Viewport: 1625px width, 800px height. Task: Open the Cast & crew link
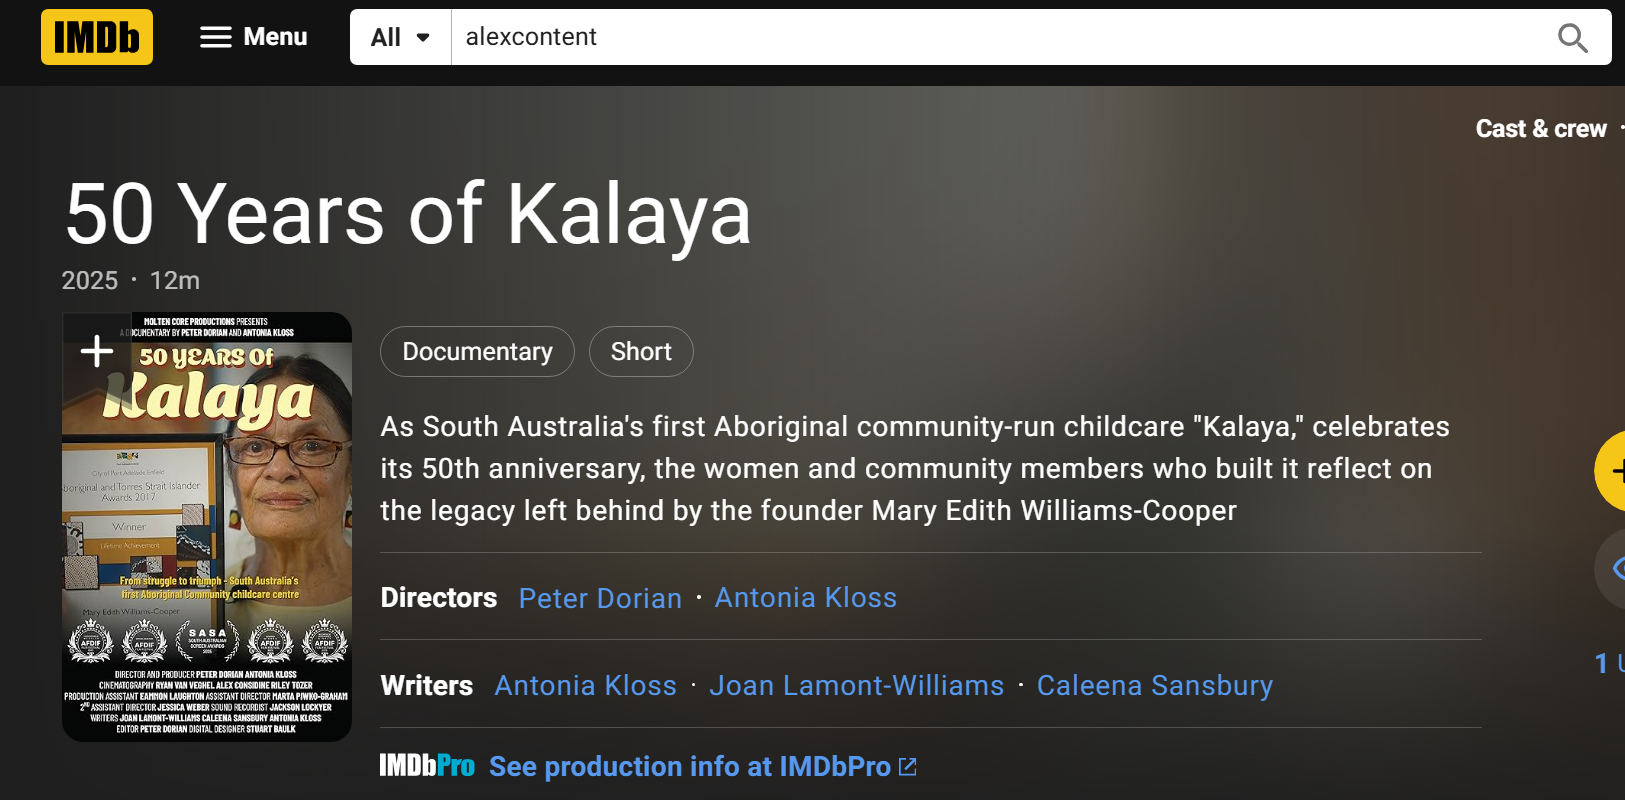[1541, 129]
